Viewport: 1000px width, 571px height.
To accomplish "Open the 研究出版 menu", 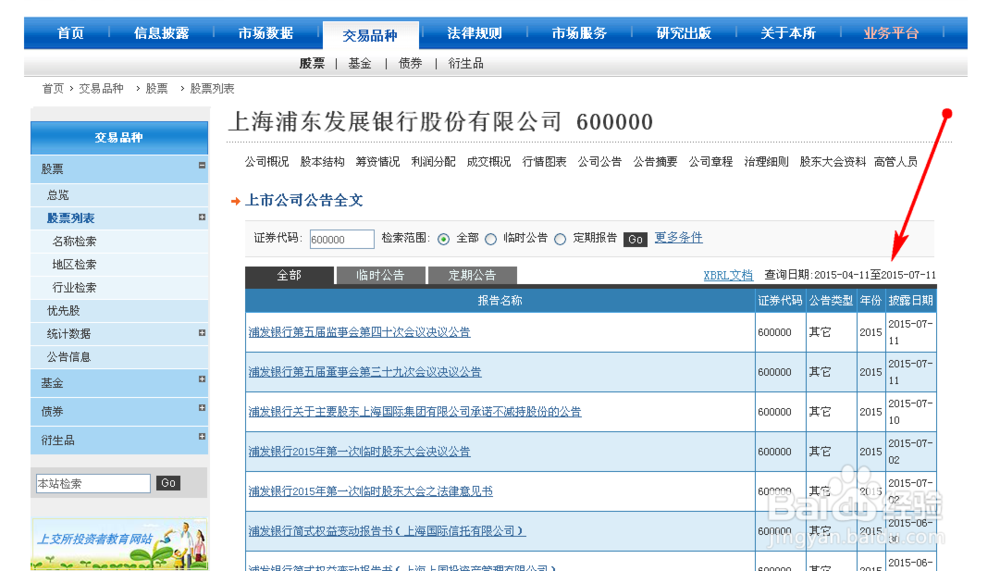I will point(684,33).
